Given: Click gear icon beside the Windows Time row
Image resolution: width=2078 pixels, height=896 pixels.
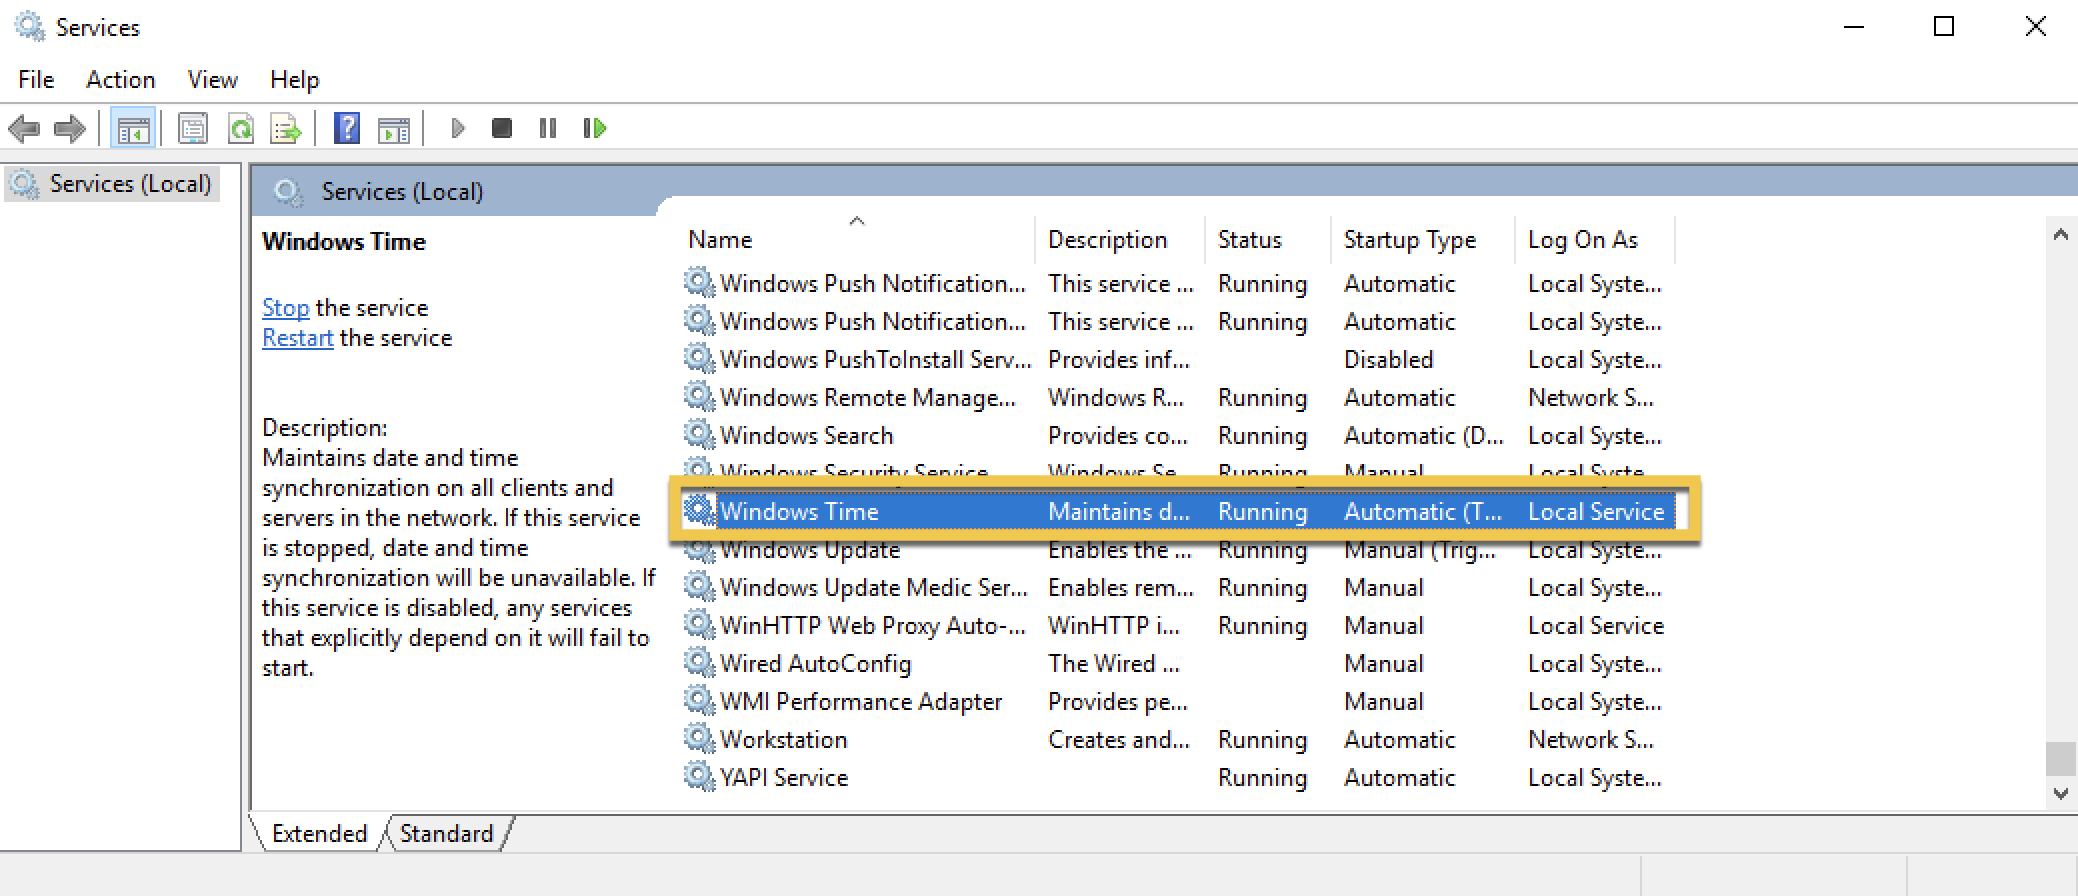Looking at the screenshot, I should [x=699, y=511].
